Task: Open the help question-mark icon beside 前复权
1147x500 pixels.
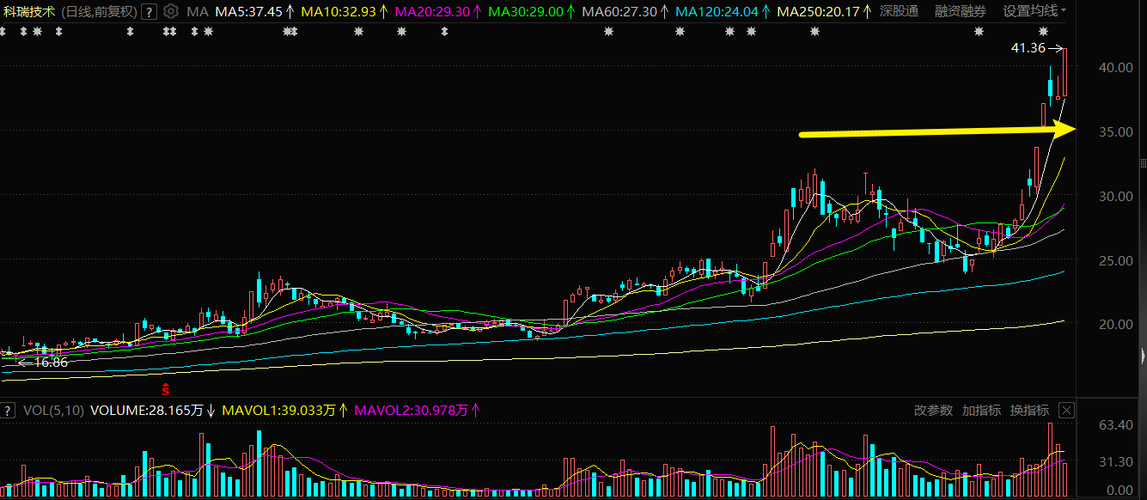Action: [149, 12]
